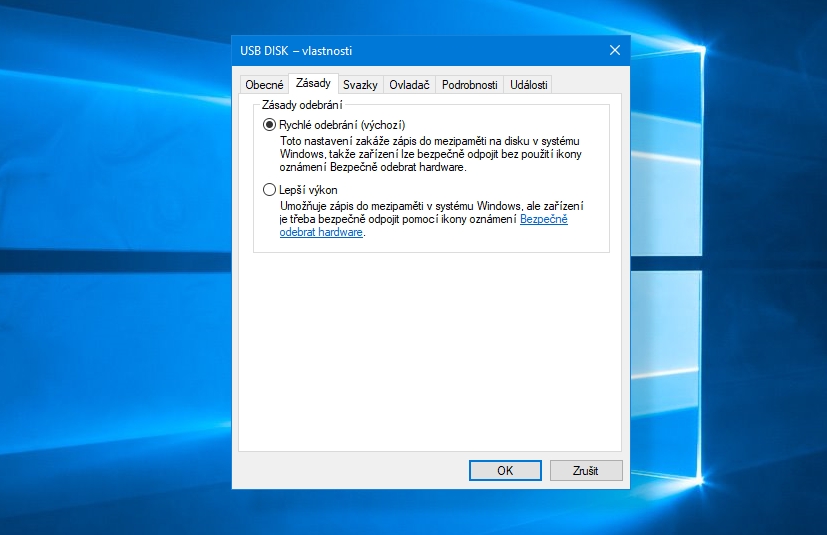Image resolution: width=827 pixels, height=535 pixels.
Task: Click the Zásady odebrání group box heading
Action: click(301, 104)
